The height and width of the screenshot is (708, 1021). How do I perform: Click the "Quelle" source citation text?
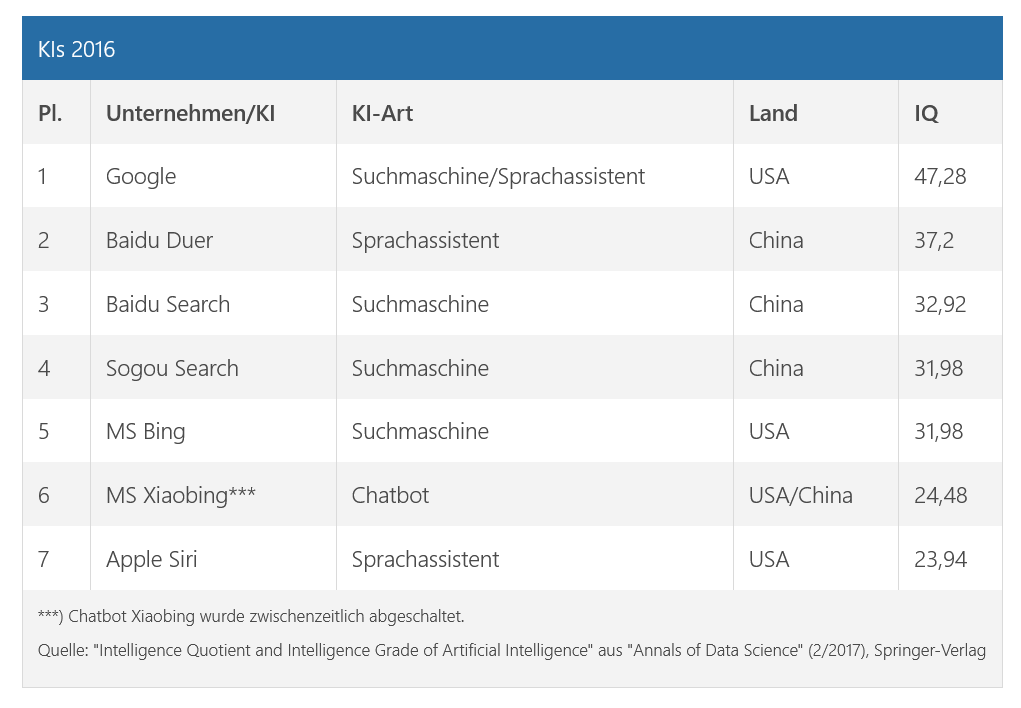pos(511,651)
